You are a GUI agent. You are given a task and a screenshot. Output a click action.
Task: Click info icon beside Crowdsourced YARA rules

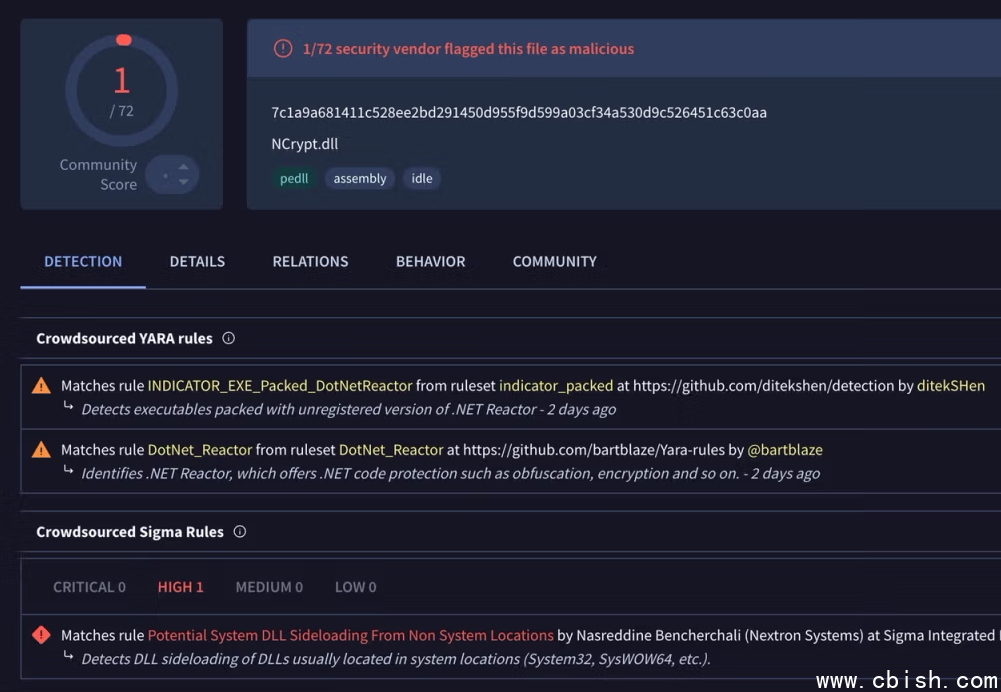click(228, 338)
